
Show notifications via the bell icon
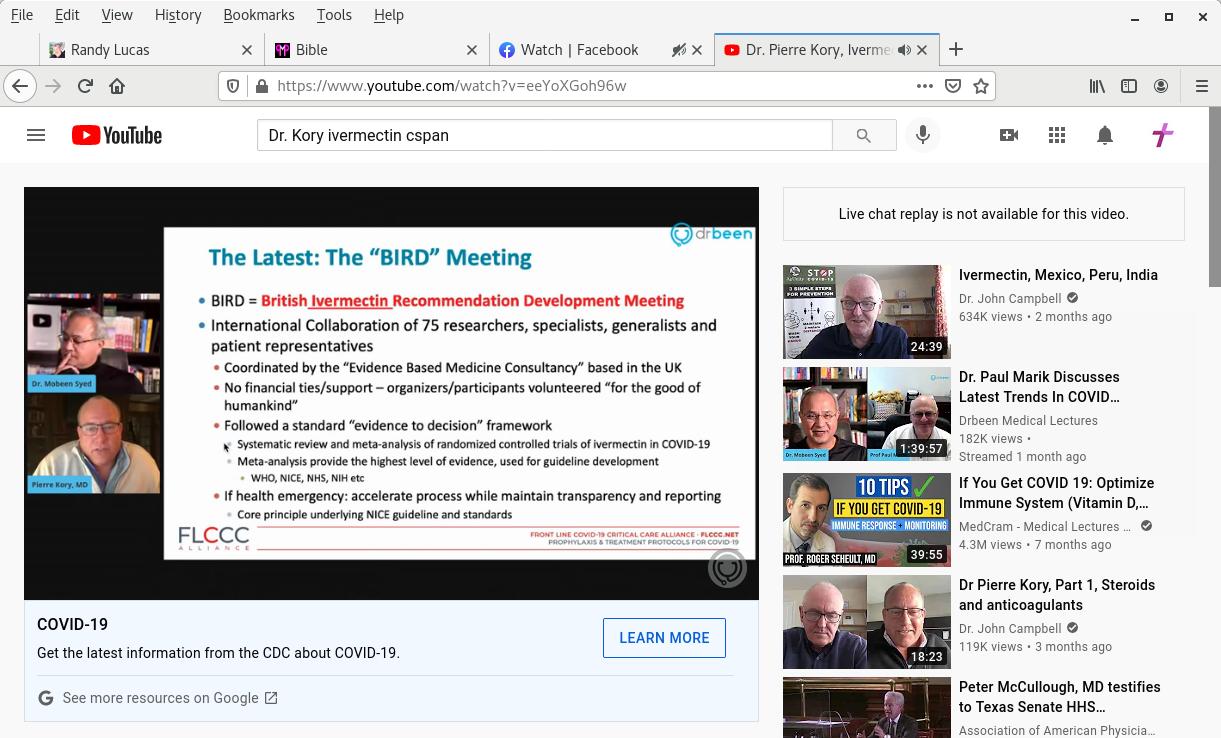pos(1105,135)
